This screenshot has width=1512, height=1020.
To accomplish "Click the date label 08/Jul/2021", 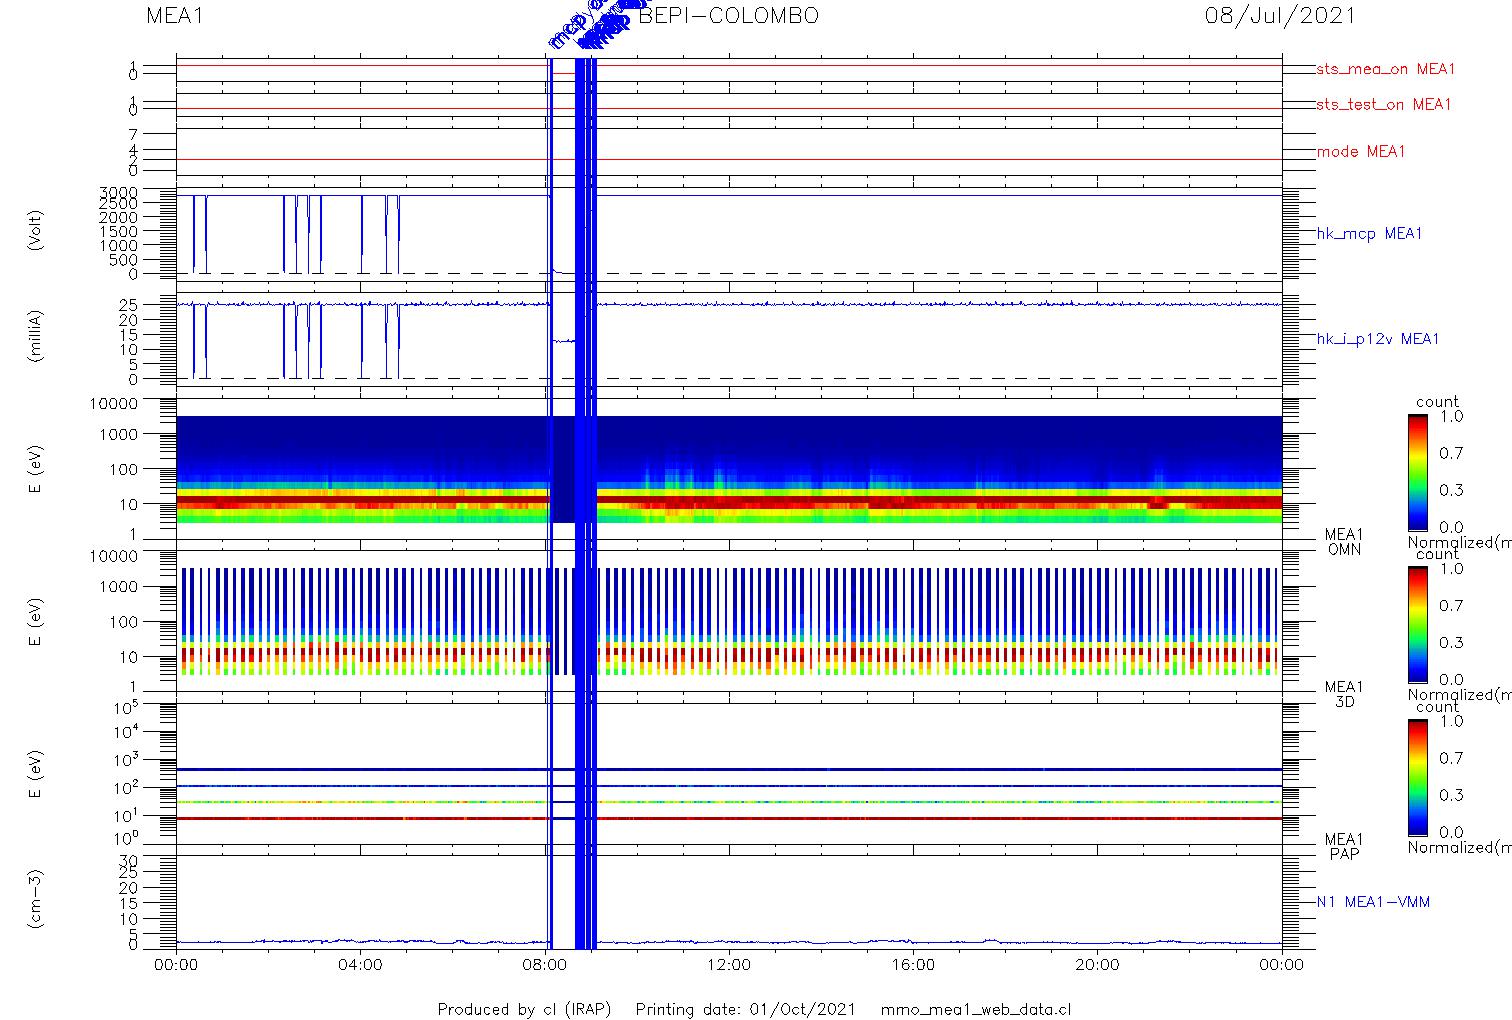I will (x=1280, y=16).
